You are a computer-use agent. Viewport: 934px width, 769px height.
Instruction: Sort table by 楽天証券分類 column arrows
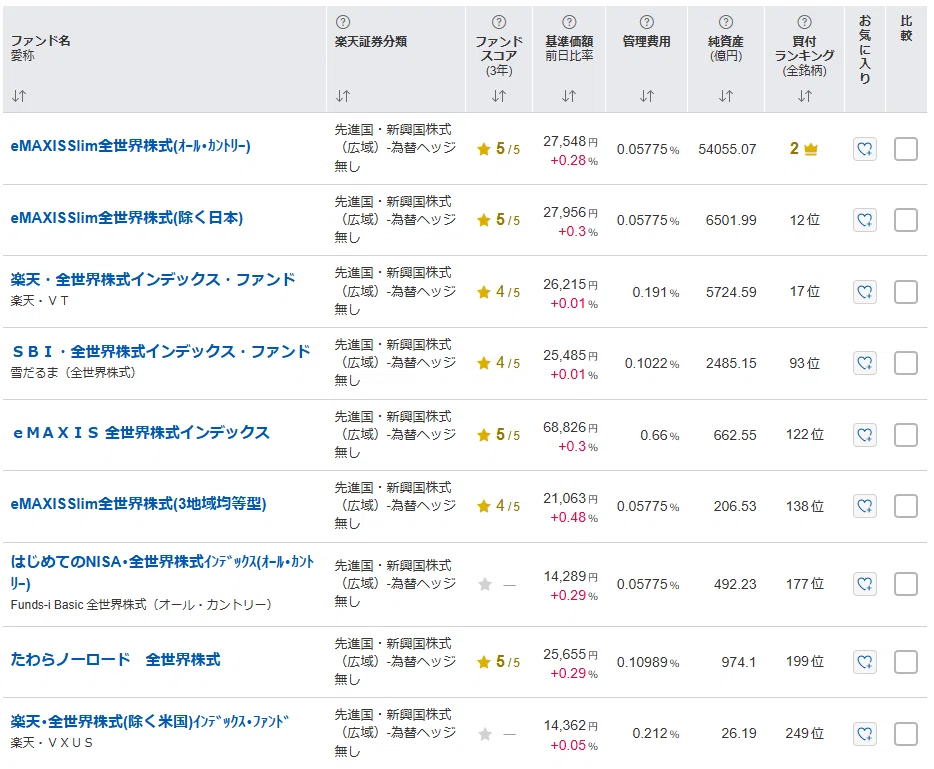[343, 96]
